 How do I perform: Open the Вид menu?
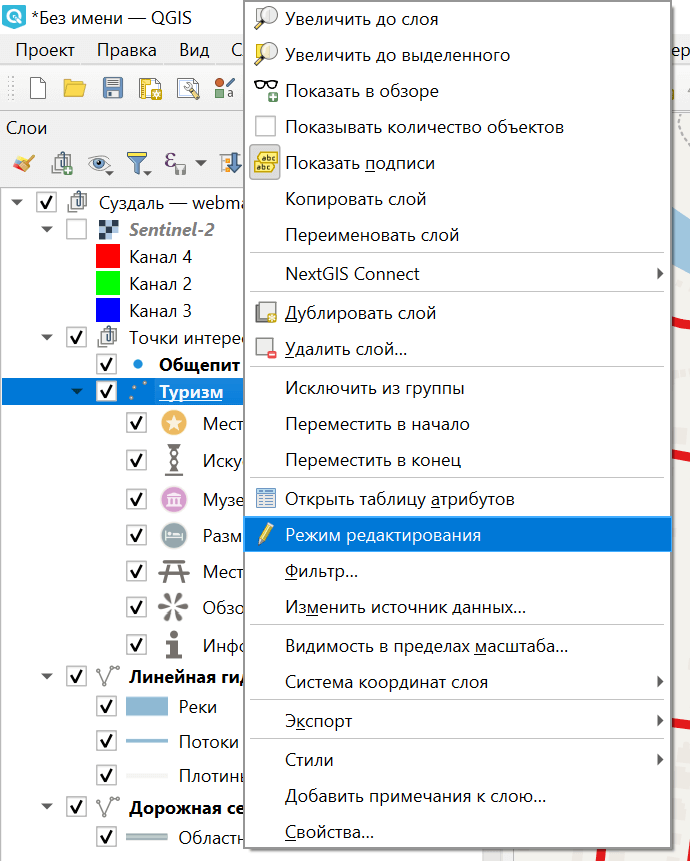(x=194, y=50)
